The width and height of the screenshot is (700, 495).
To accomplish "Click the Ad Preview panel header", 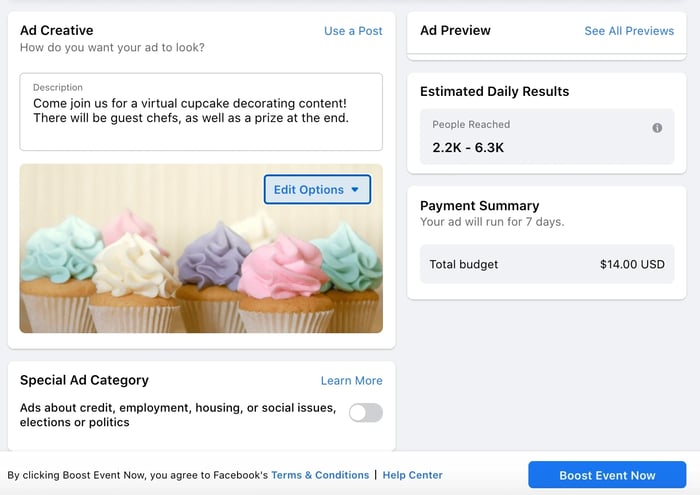I will (547, 33).
